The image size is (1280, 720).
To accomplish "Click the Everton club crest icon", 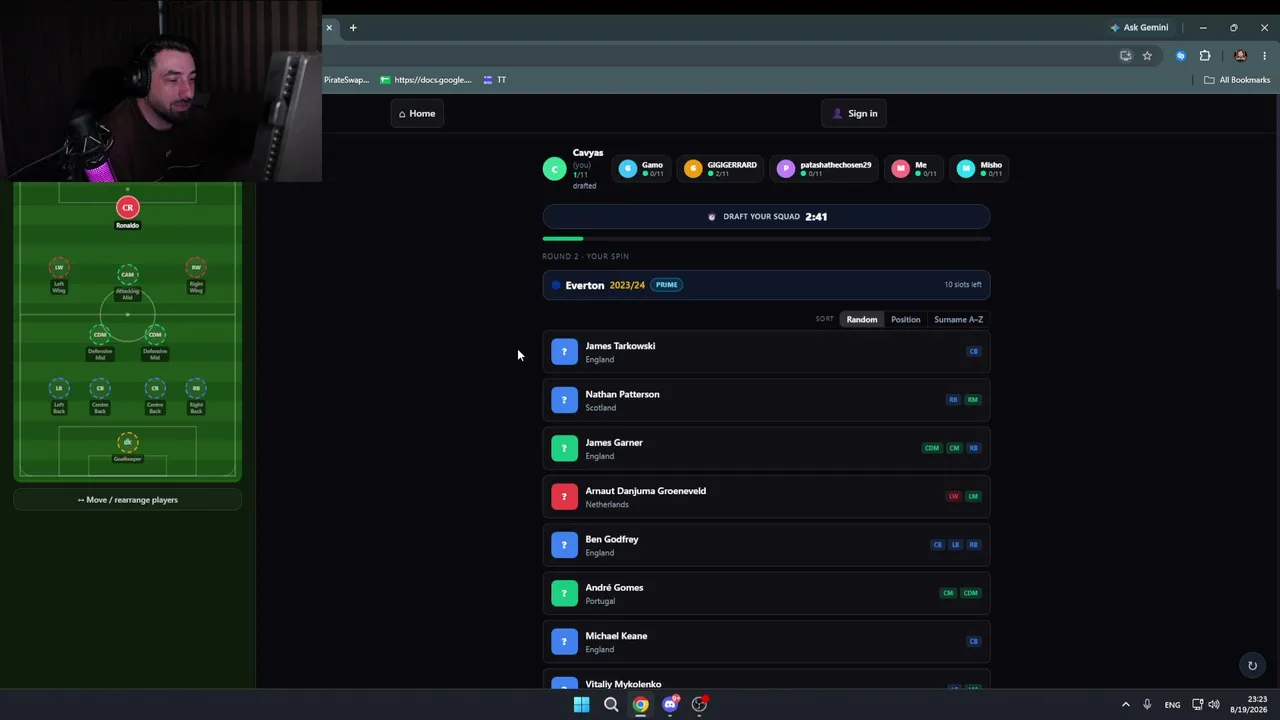I will pos(556,285).
